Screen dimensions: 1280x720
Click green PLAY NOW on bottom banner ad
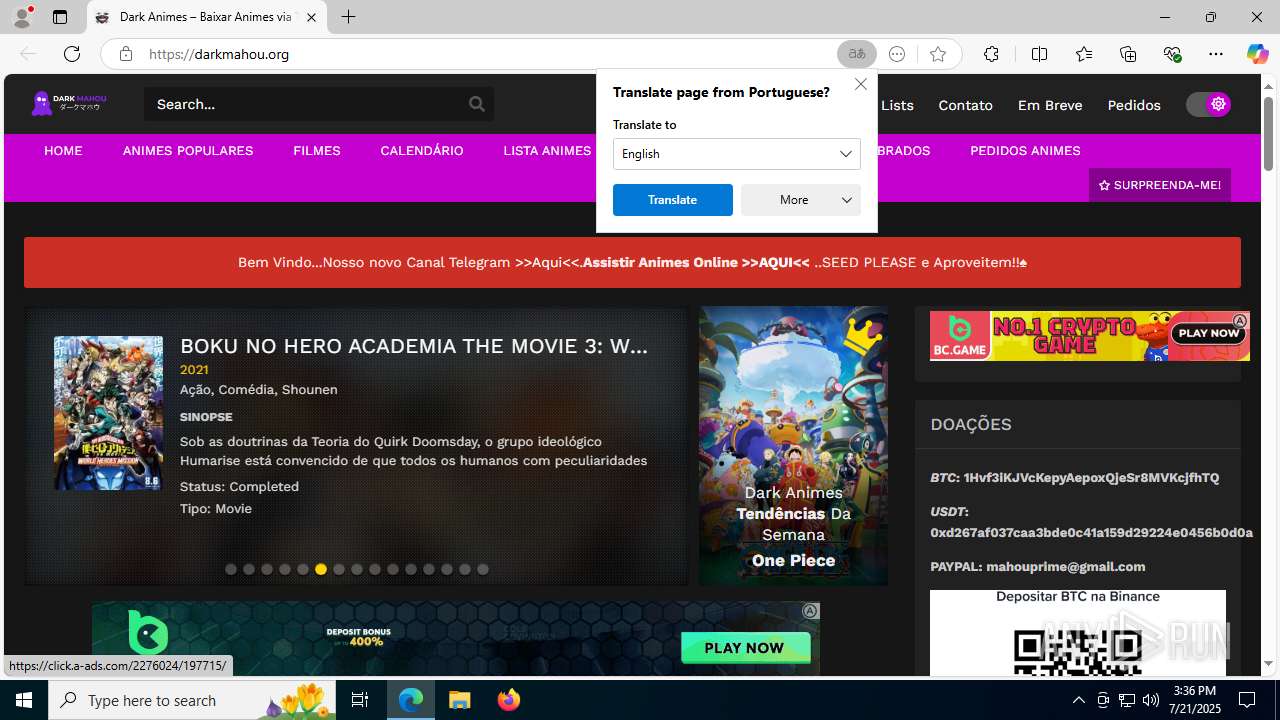click(x=744, y=648)
